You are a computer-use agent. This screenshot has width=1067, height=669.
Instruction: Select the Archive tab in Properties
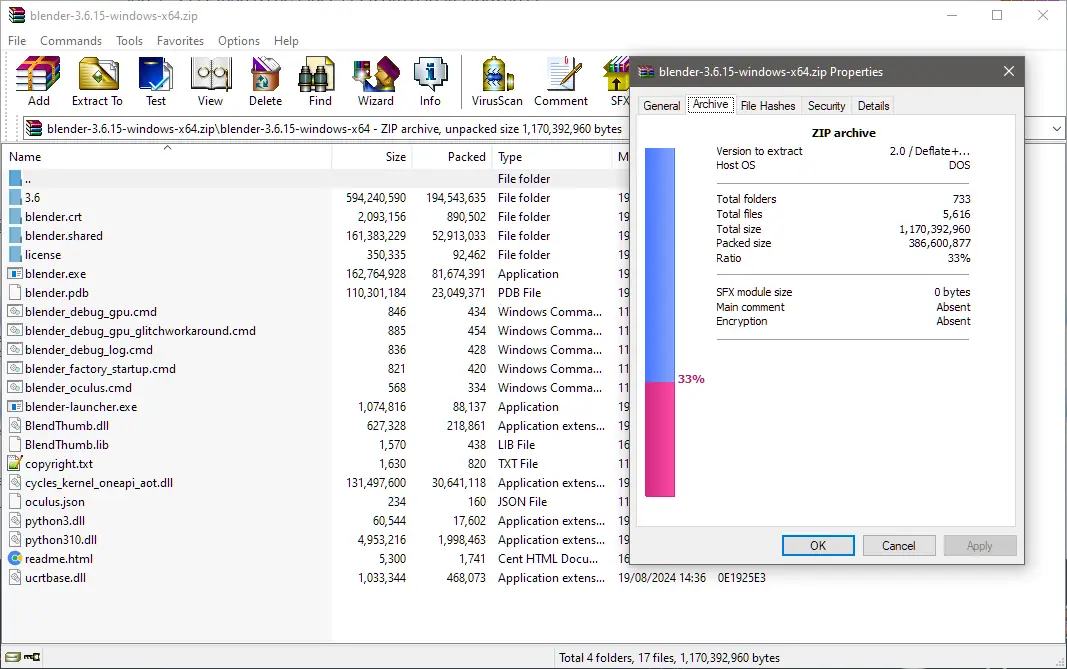click(x=710, y=104)
